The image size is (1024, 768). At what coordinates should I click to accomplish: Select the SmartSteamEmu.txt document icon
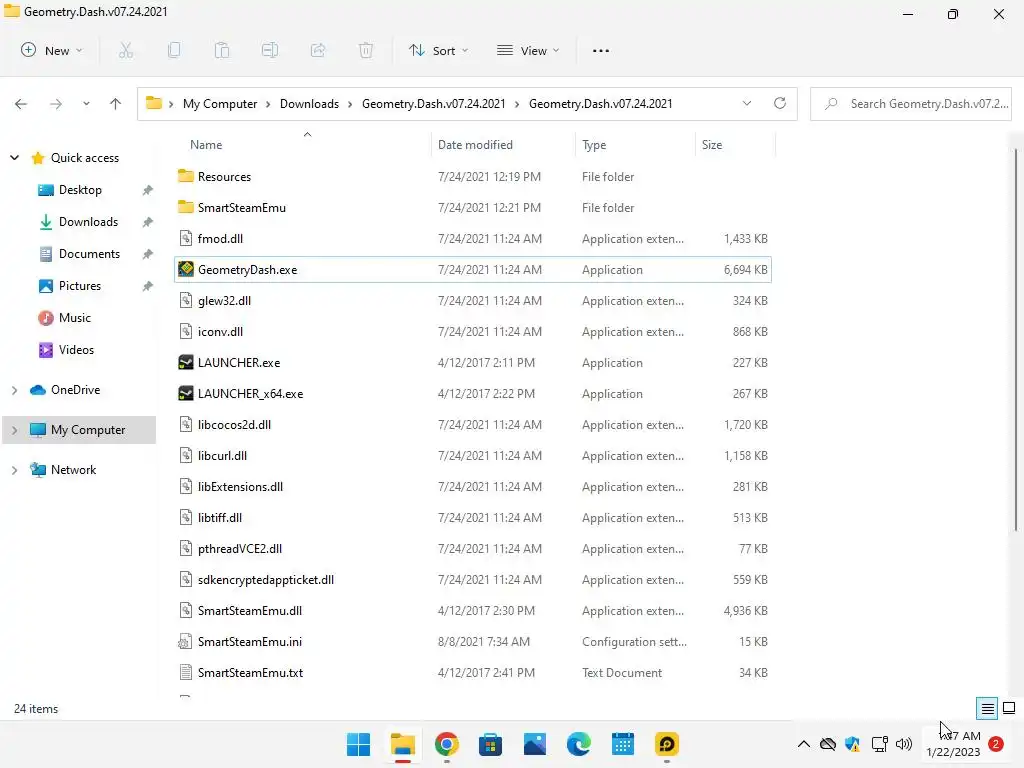(186, 672)
